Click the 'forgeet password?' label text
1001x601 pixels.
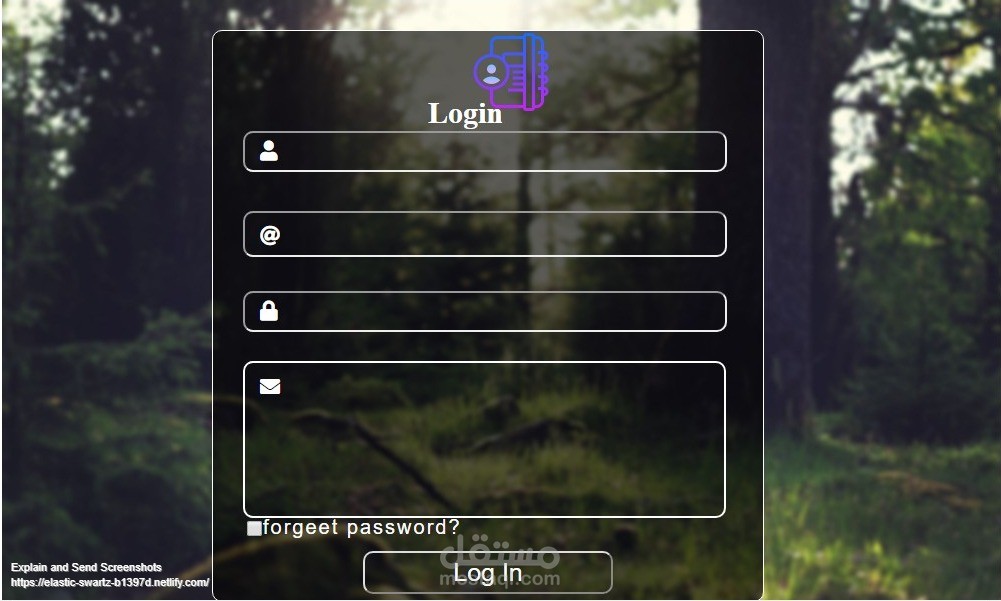coord(361,528)
